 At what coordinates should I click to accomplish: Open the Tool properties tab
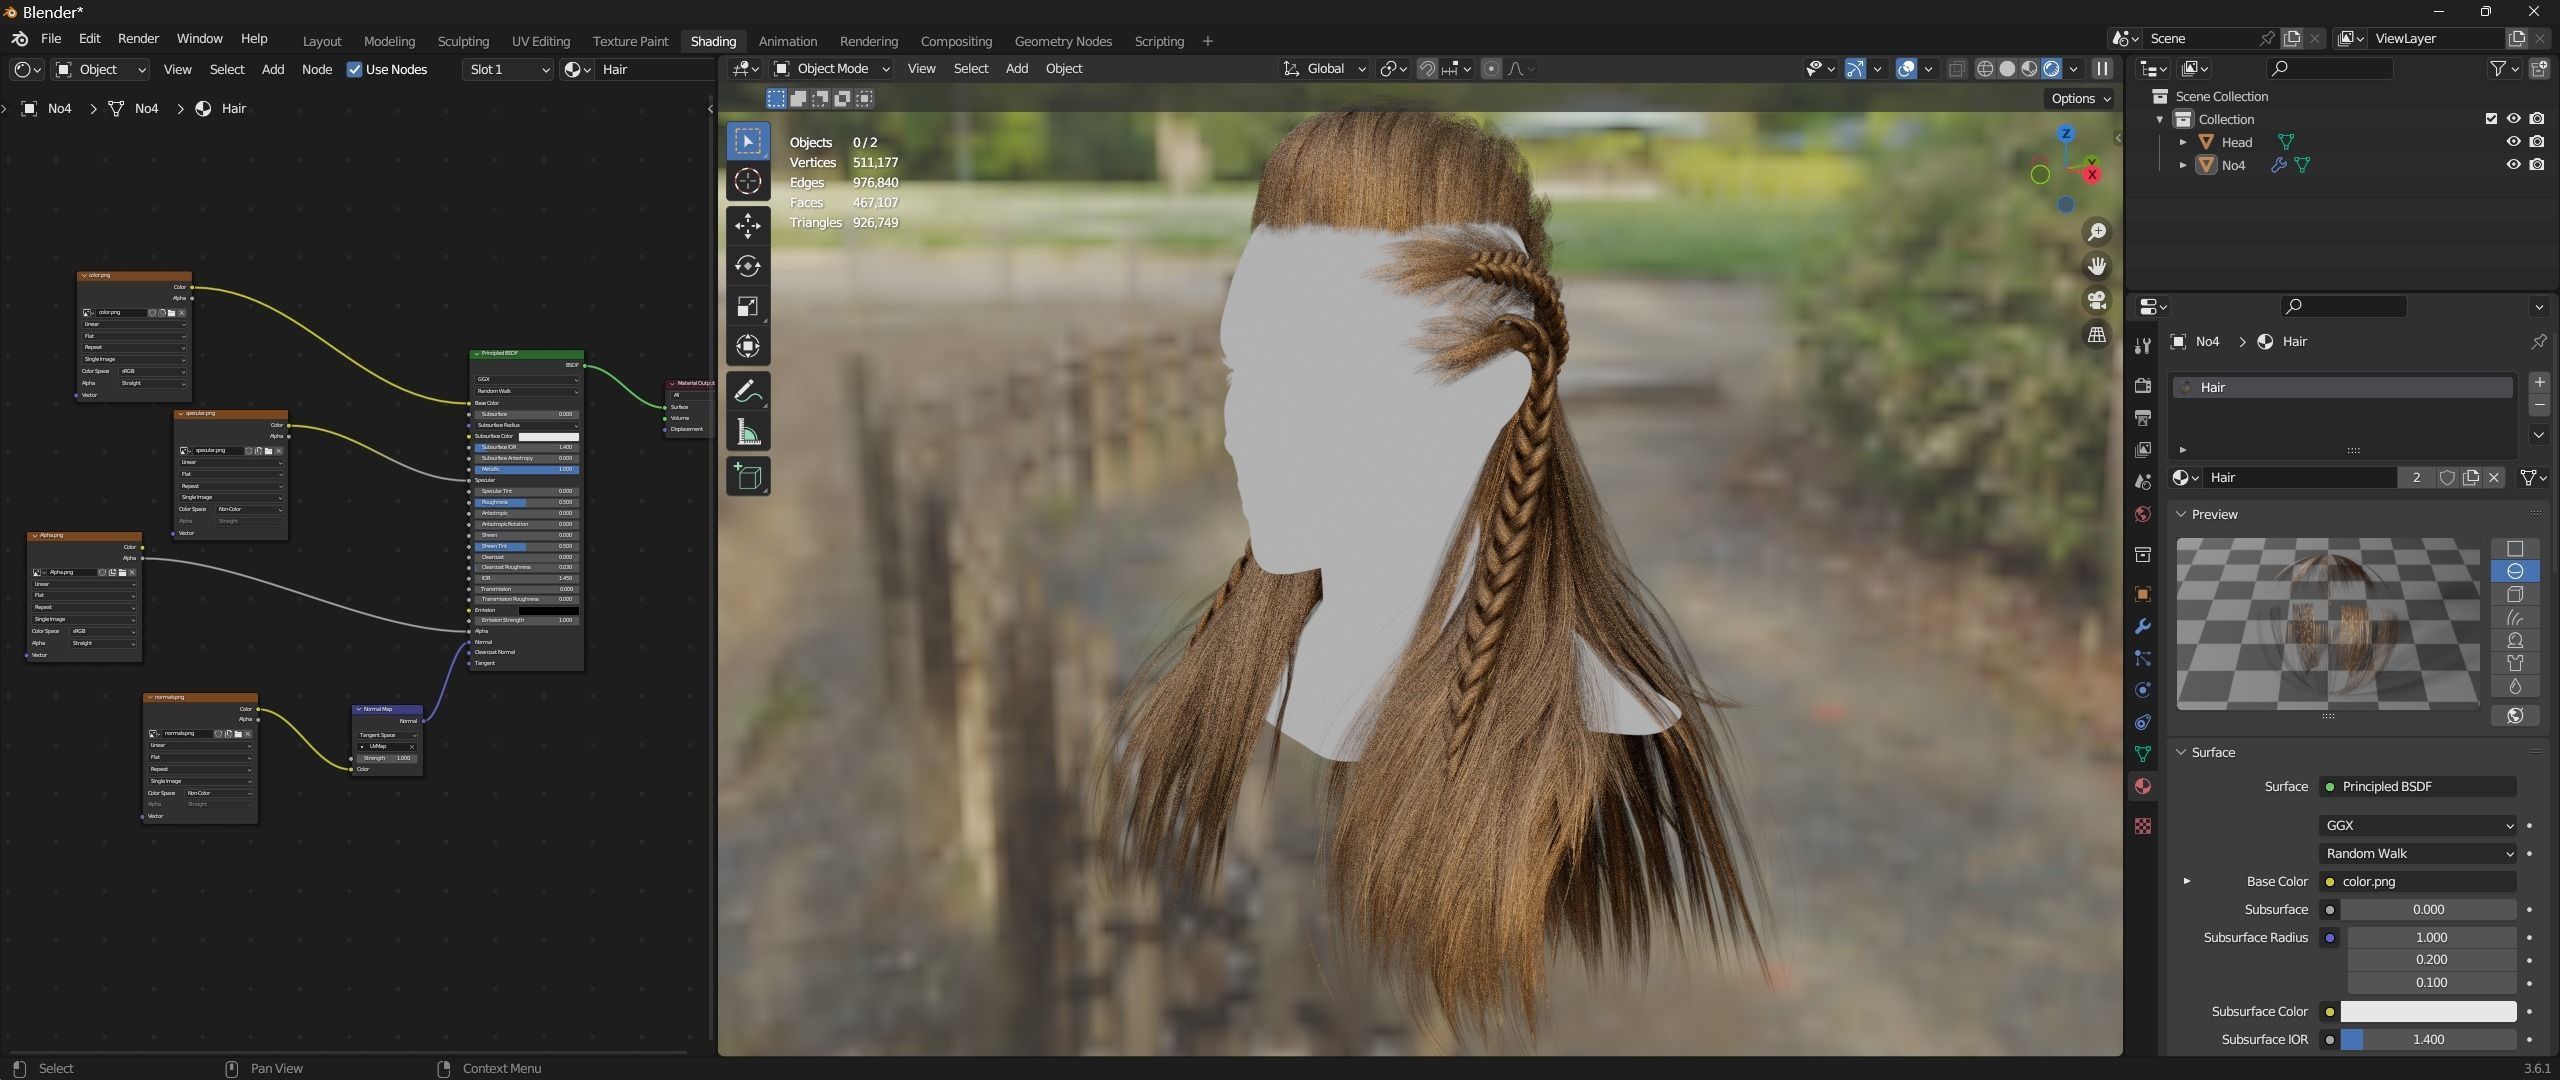pos(2142,346)
